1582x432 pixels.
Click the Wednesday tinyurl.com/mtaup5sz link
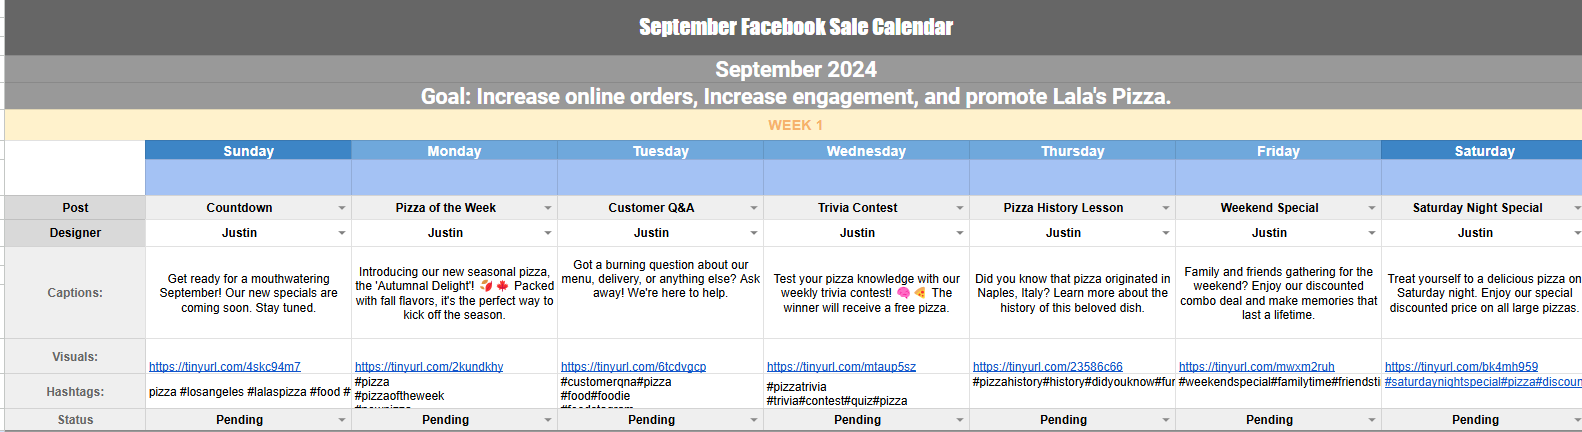tap(841, 367)
